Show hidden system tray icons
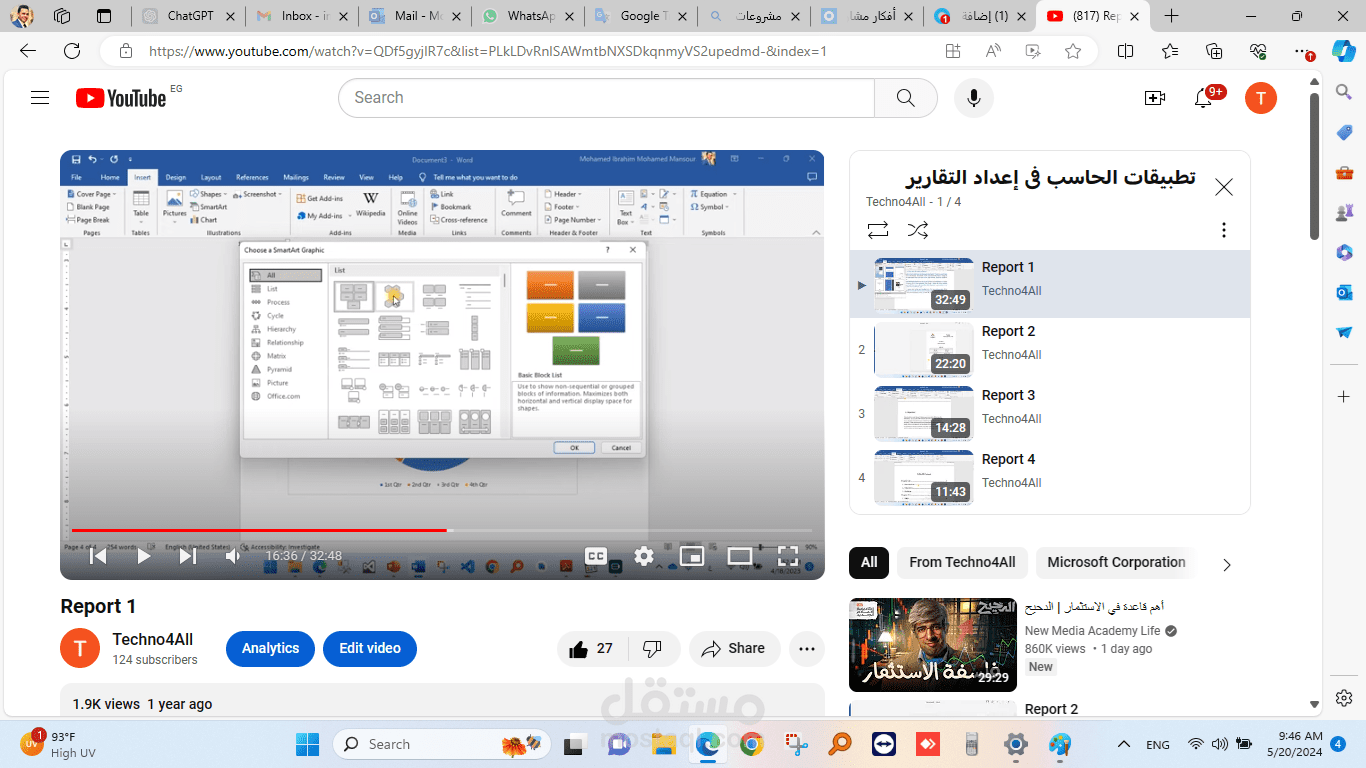The image size is (1366, 768). pos(1124,744)
